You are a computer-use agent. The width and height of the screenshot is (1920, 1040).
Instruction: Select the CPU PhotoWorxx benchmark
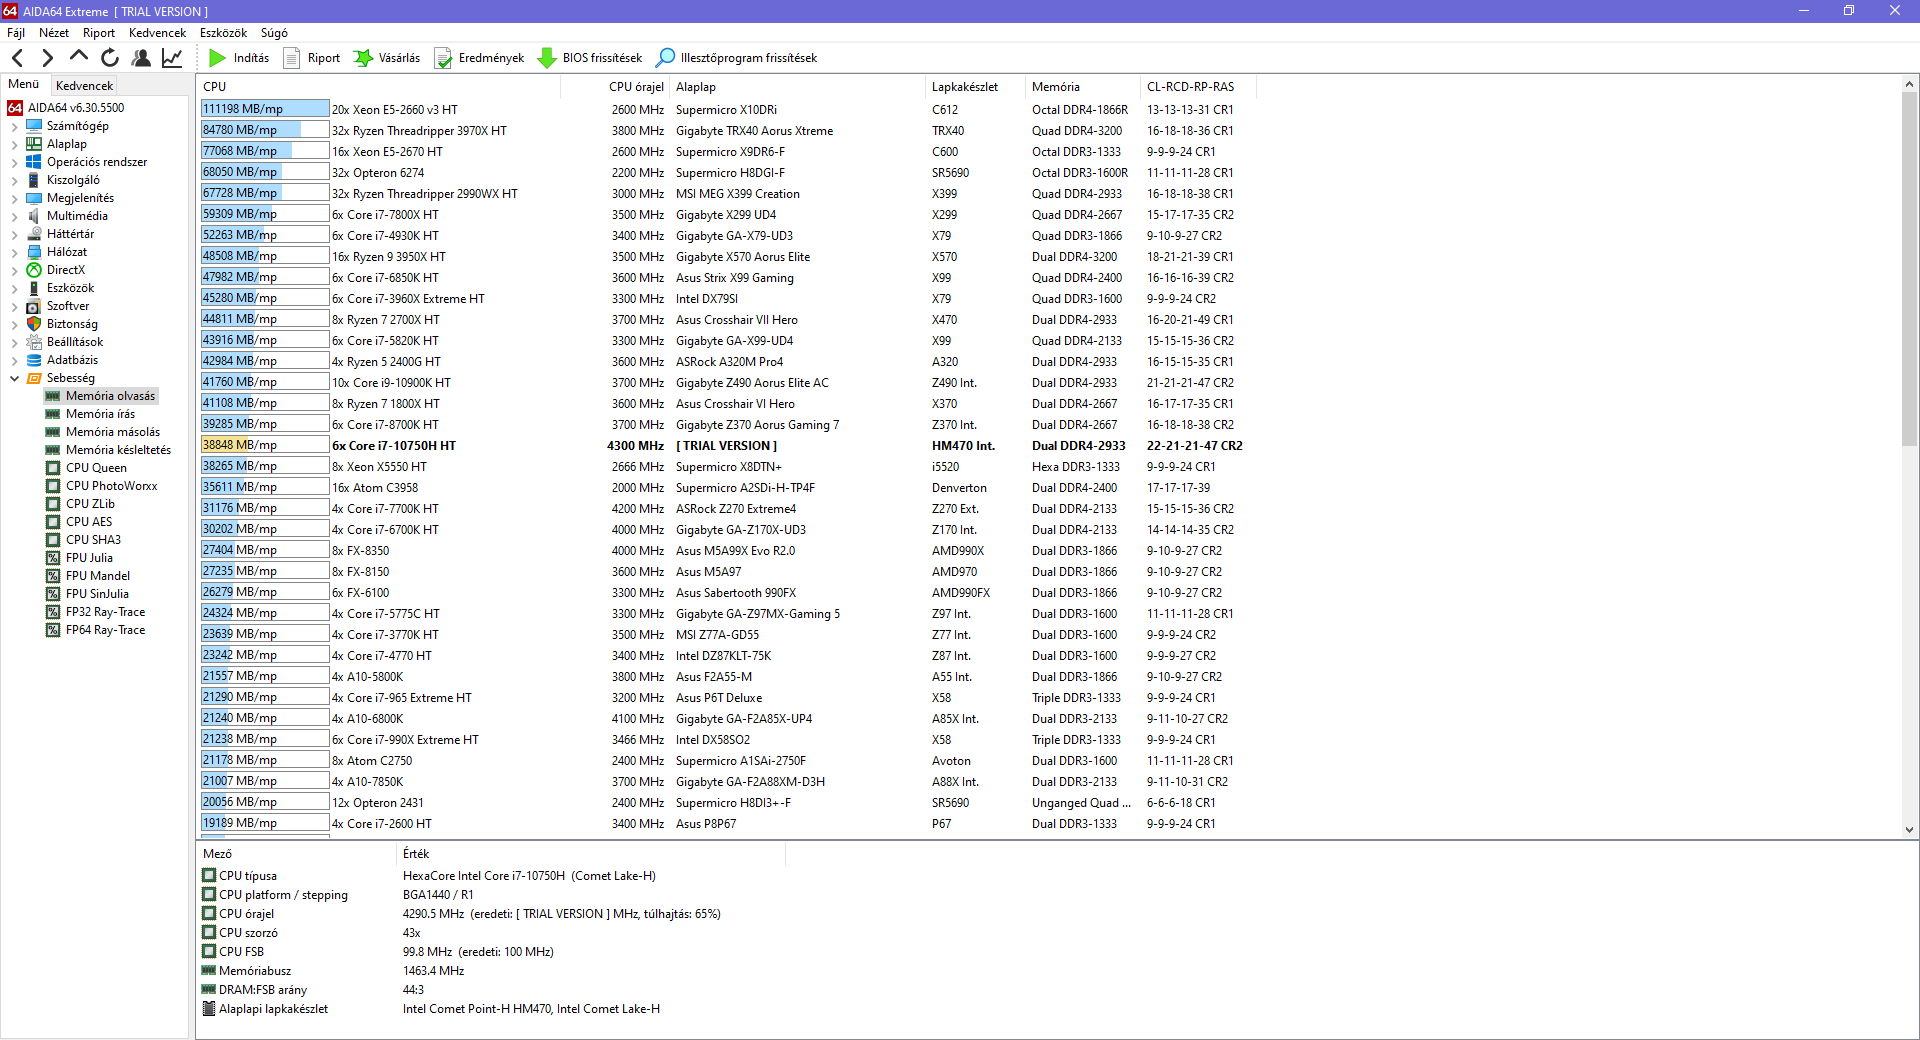click(x=112, y=486)
